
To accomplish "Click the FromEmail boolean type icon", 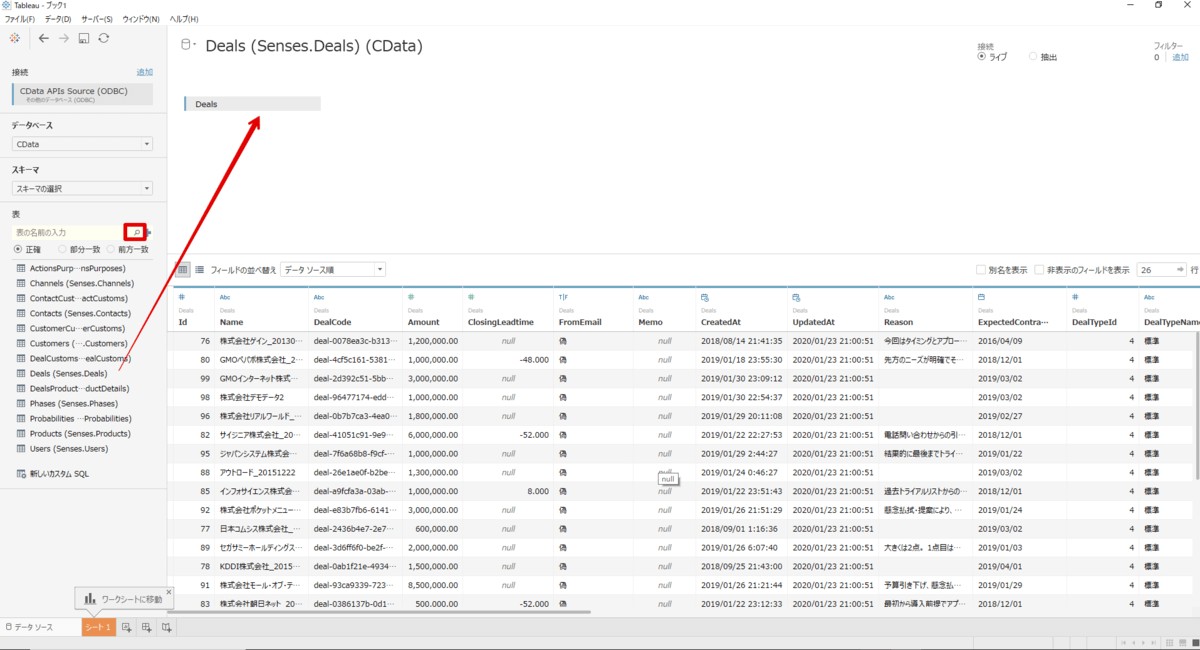I will click(563, 297).
